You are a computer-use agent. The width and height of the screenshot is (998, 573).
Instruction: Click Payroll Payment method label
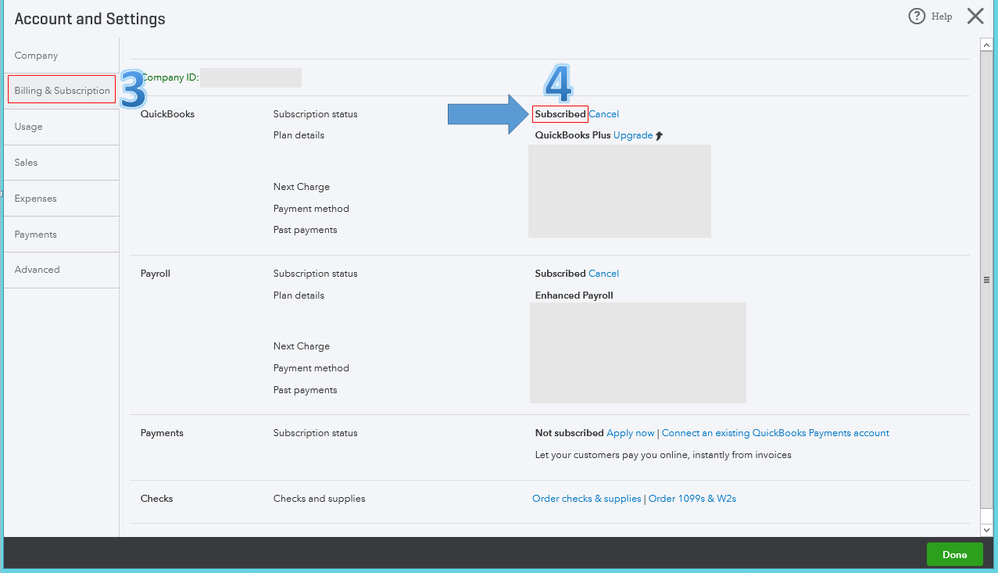coord(311,368)
